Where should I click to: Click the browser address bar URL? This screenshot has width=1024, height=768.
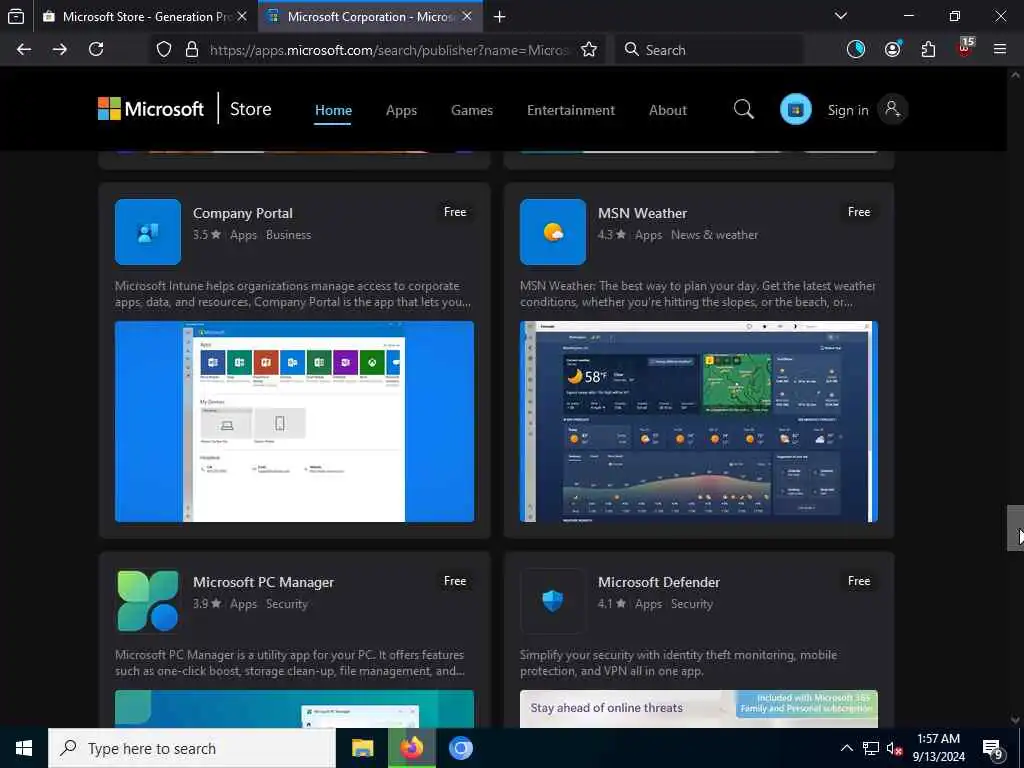389,50
